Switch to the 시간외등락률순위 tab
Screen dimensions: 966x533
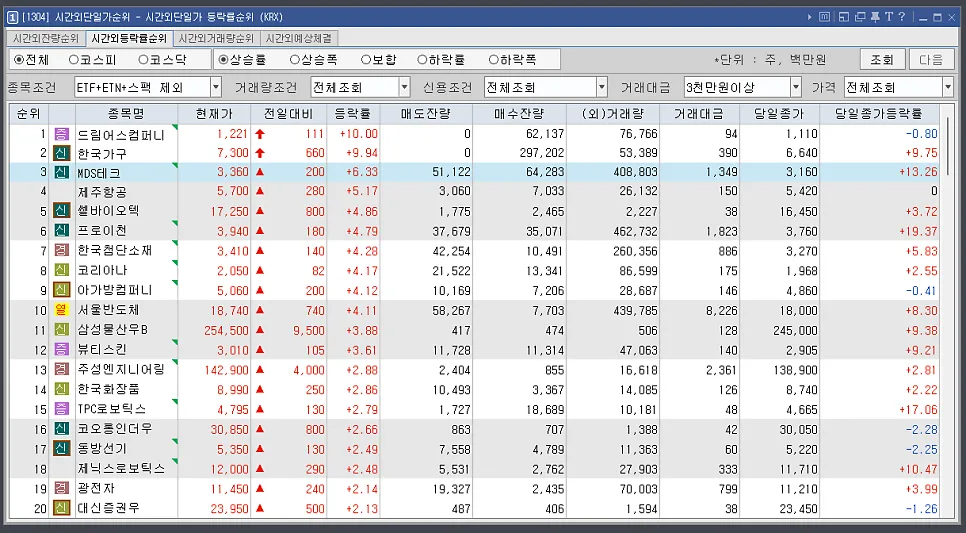point(129,38)
